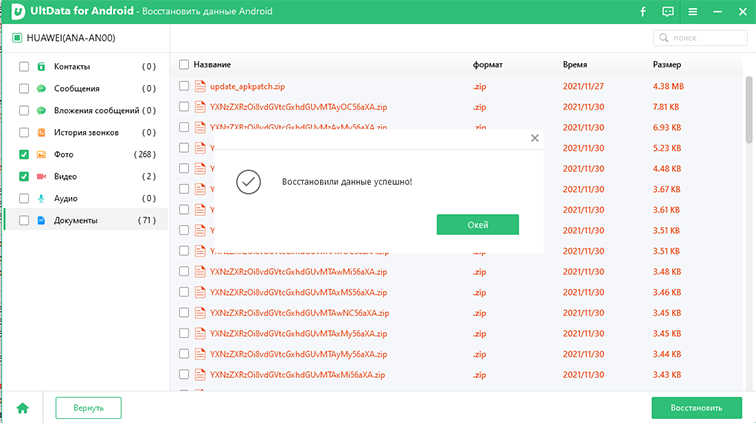Open the Facebook page icon
756x423 pixels.
(x=643, y=12)
